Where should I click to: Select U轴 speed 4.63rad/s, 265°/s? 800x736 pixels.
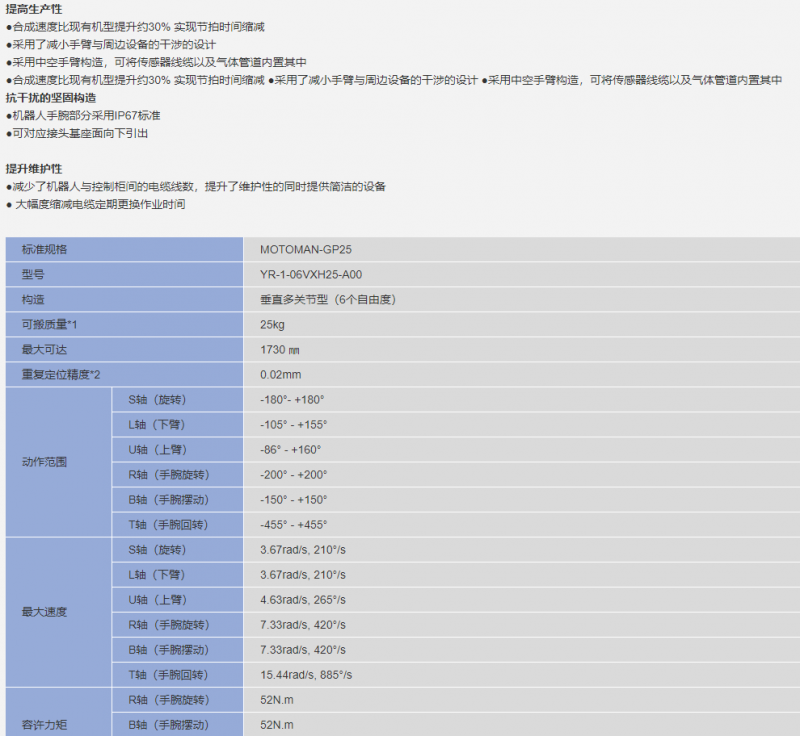(303, 600)
